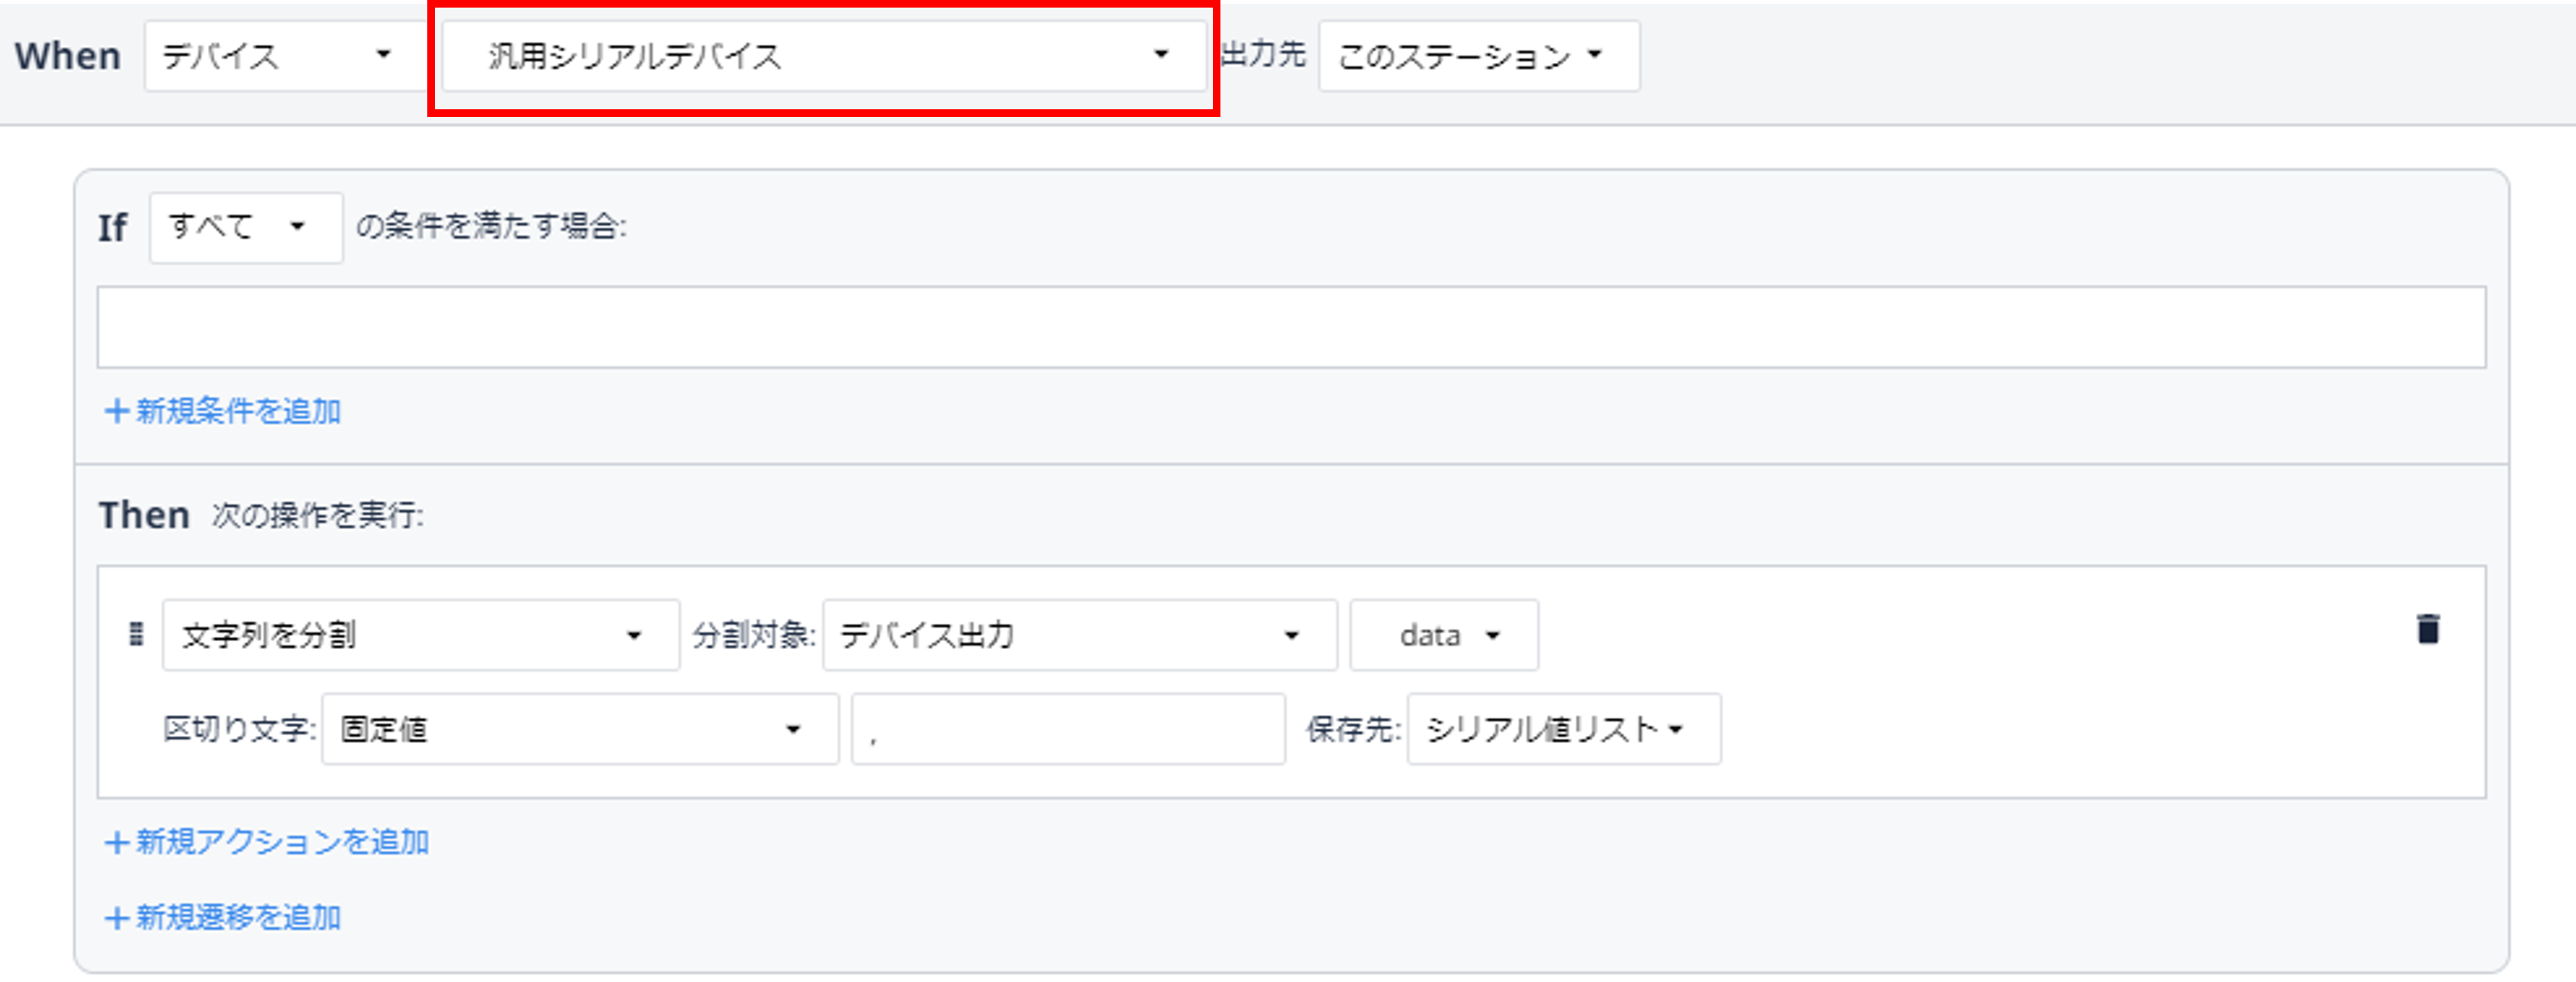The width and height of the screenshot is (2576, 982).
Task: Delete the 文字列を分割 action with trash icon
Action: point(2427,629)
